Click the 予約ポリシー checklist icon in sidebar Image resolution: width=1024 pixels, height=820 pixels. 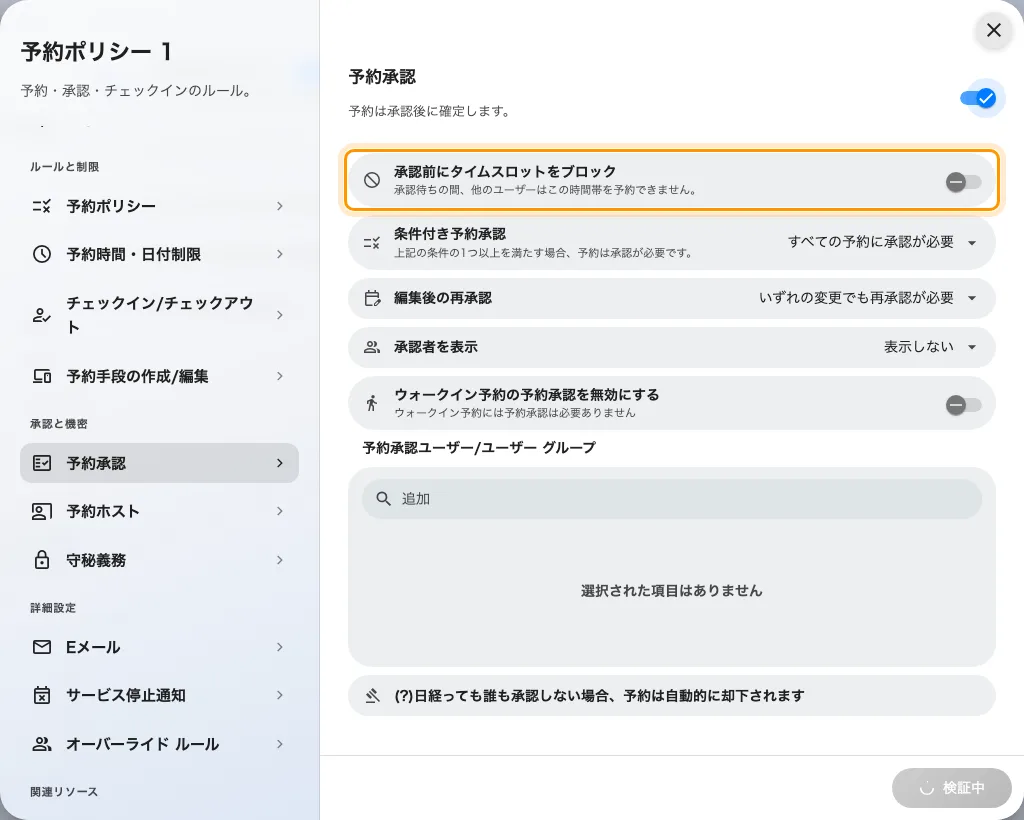tap(42, 206)
